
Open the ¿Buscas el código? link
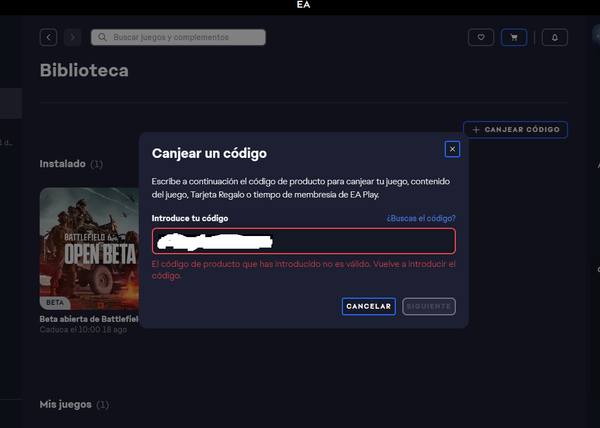pyautogui.click(x=421, y=218)
